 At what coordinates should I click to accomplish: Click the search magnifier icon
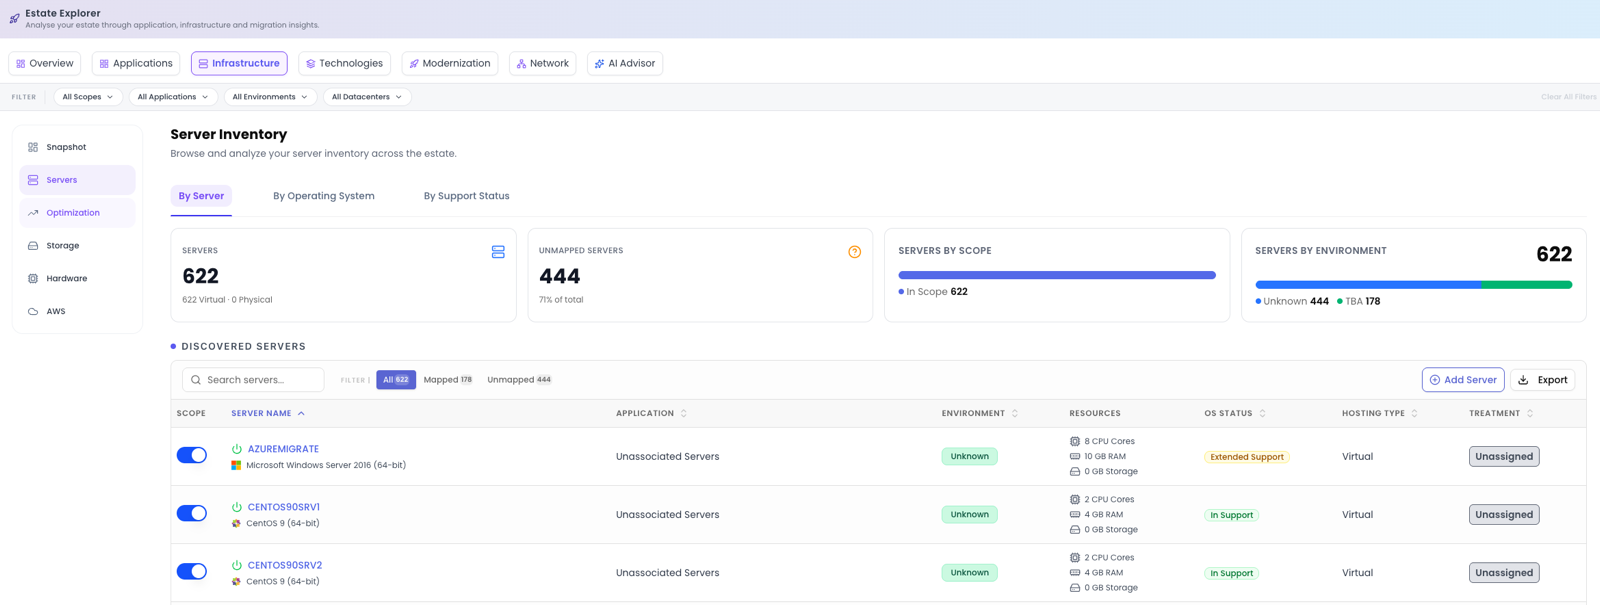[196, 380]
